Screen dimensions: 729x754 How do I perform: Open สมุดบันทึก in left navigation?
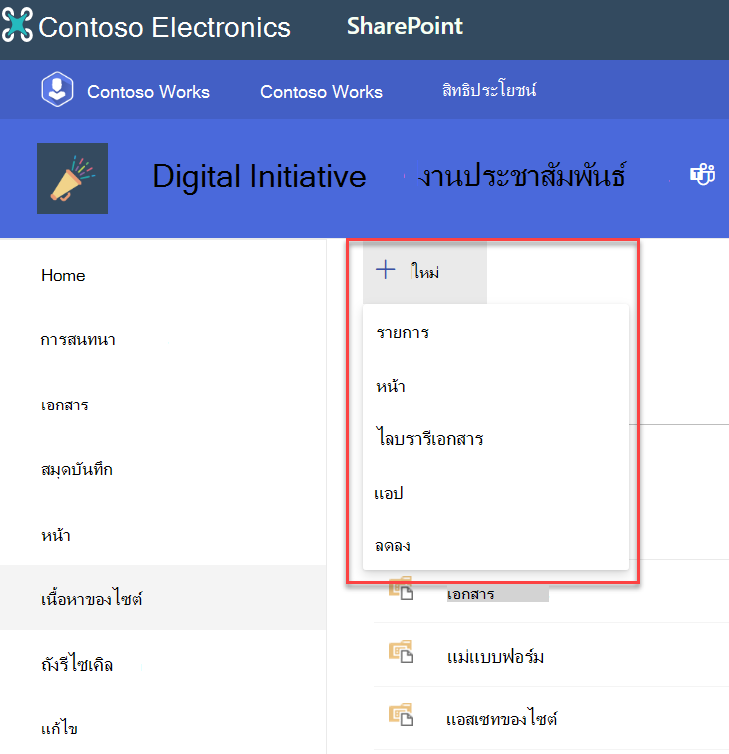tap(77, 469)
